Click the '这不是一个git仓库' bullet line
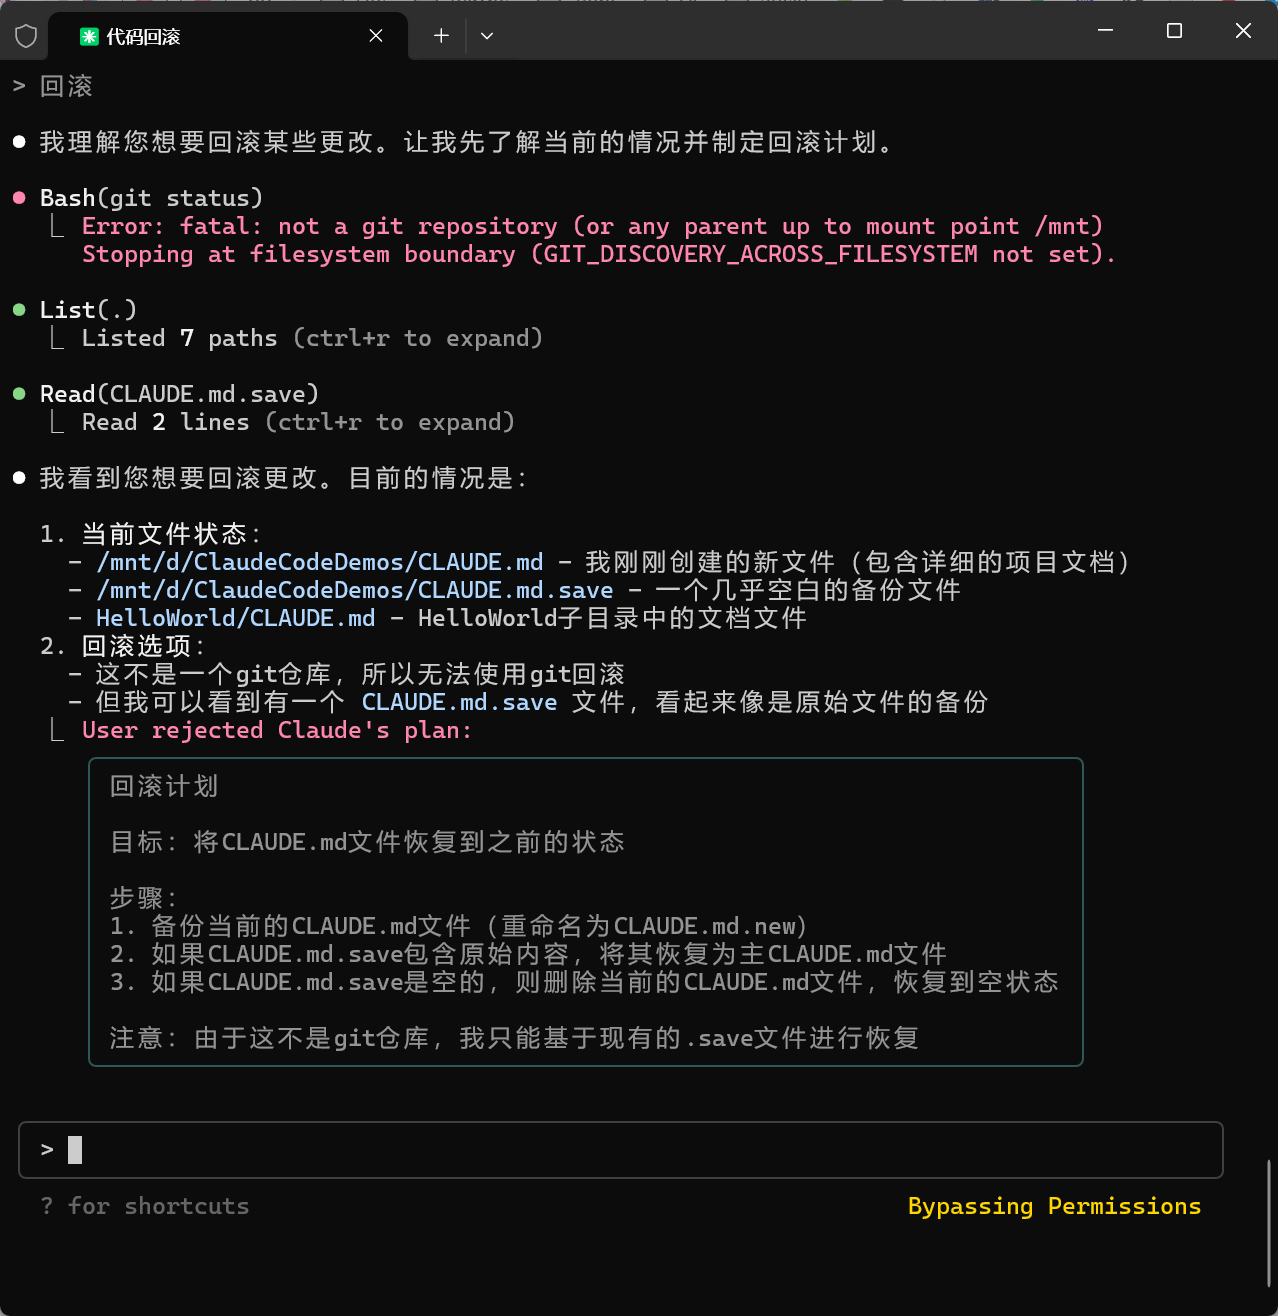 pyautogui.click(x=347, y=674)
